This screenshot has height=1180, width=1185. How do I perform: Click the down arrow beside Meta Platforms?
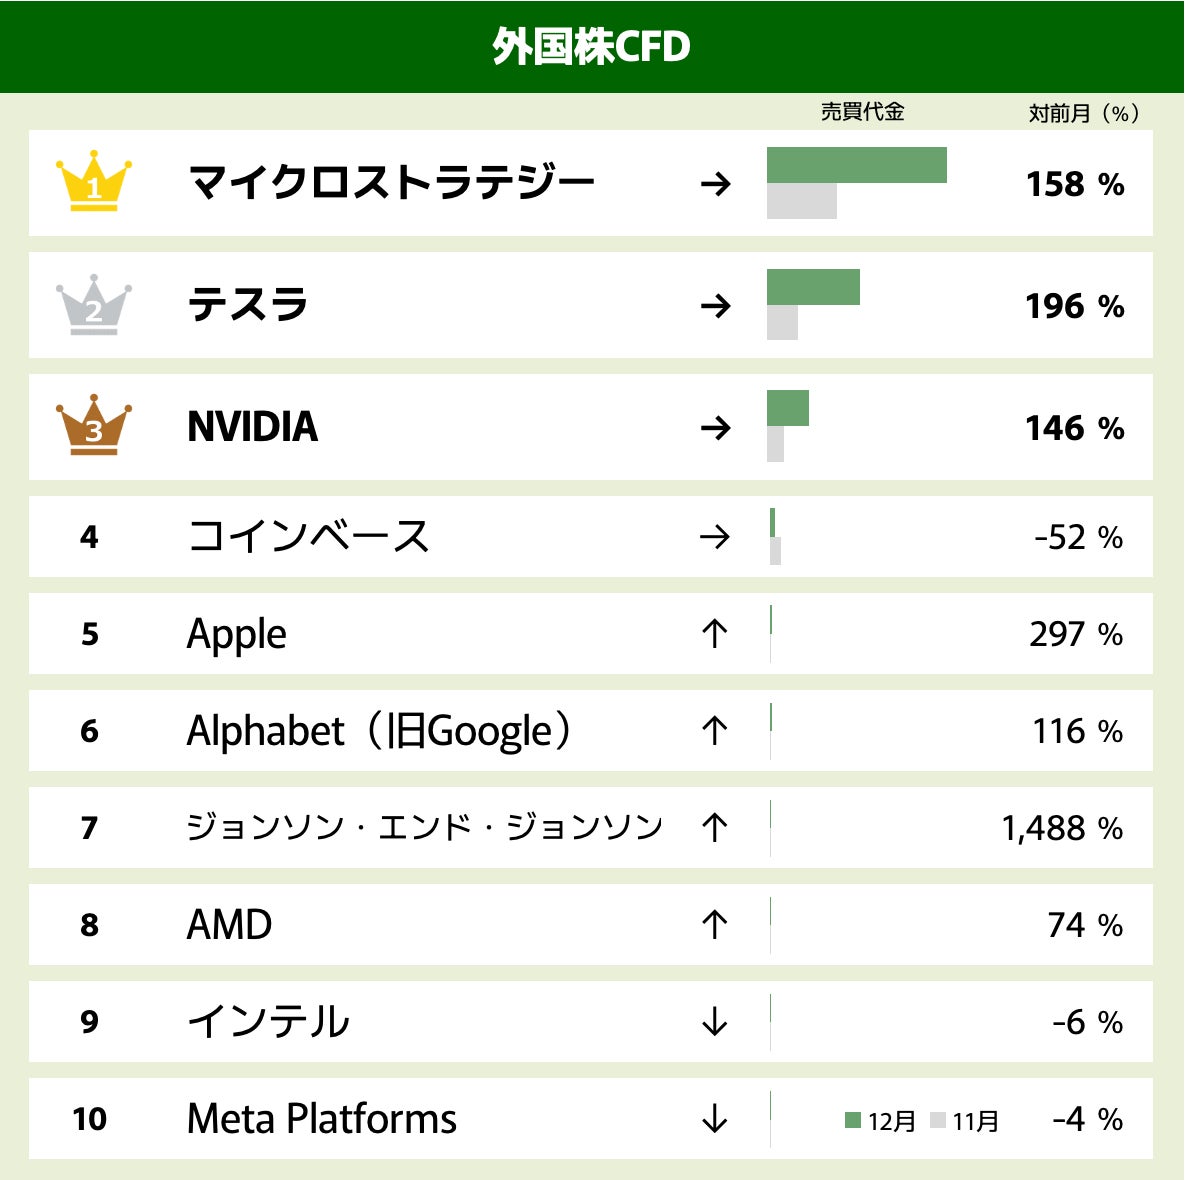pos(714,1118)
